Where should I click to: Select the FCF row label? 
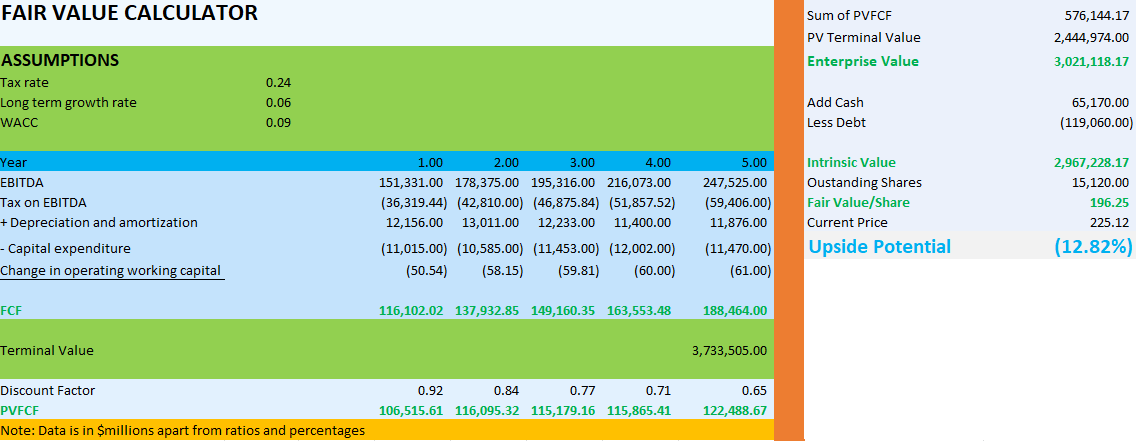[x=11, y=311]
